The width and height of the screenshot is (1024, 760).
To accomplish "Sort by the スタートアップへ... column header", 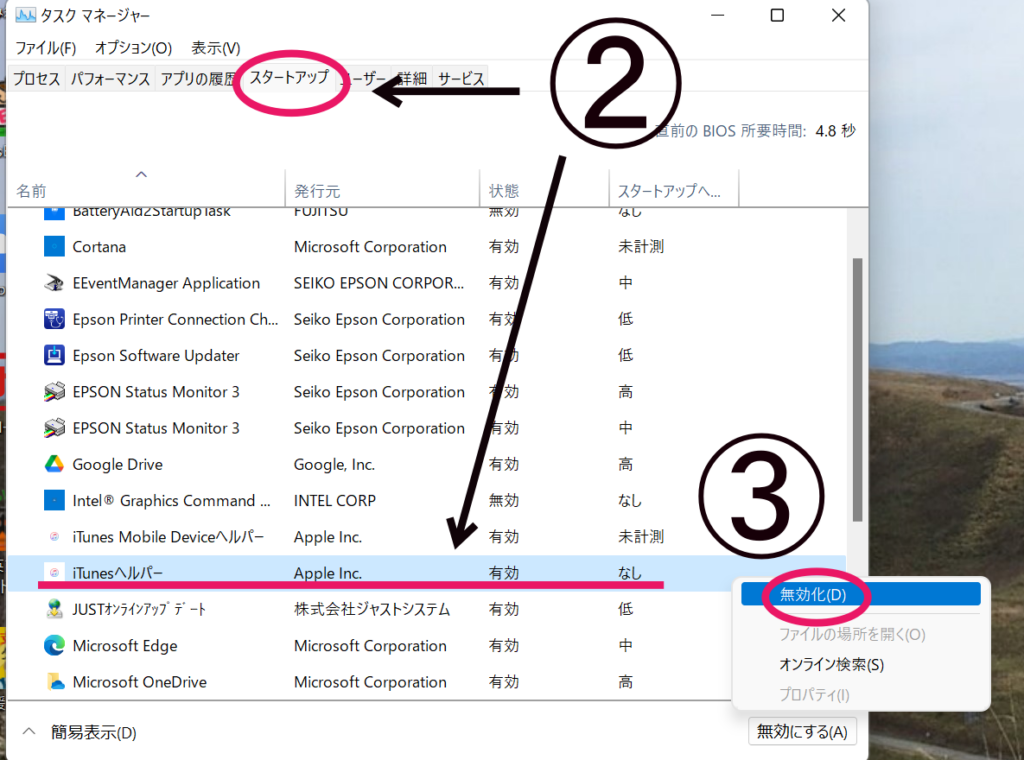I will point(673,190).
